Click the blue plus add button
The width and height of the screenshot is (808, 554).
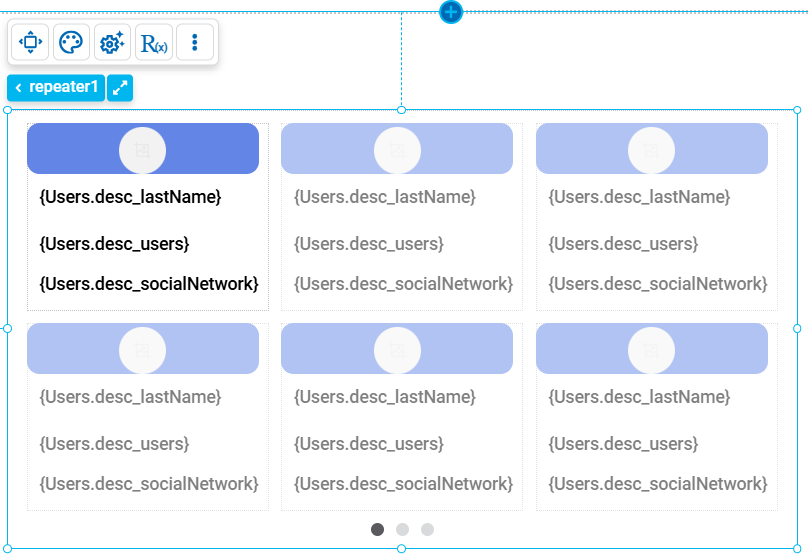(451, 12)
